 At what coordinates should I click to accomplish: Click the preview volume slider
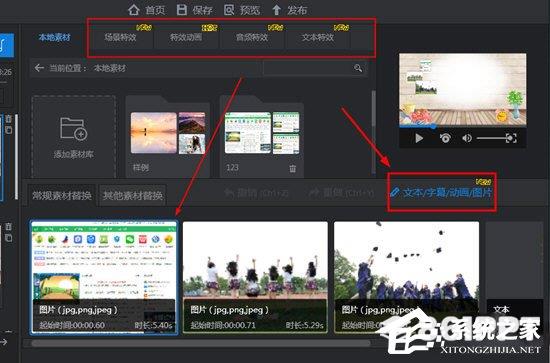tap(491, 138)
